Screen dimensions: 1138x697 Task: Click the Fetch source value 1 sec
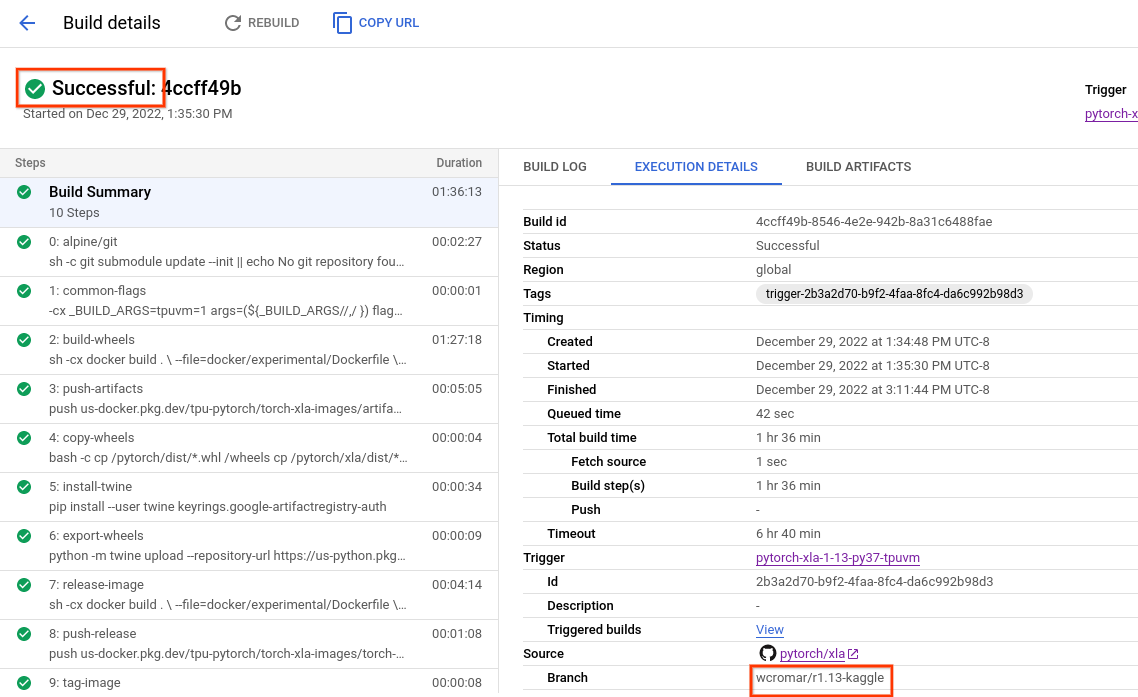click(x=771, y=462)
